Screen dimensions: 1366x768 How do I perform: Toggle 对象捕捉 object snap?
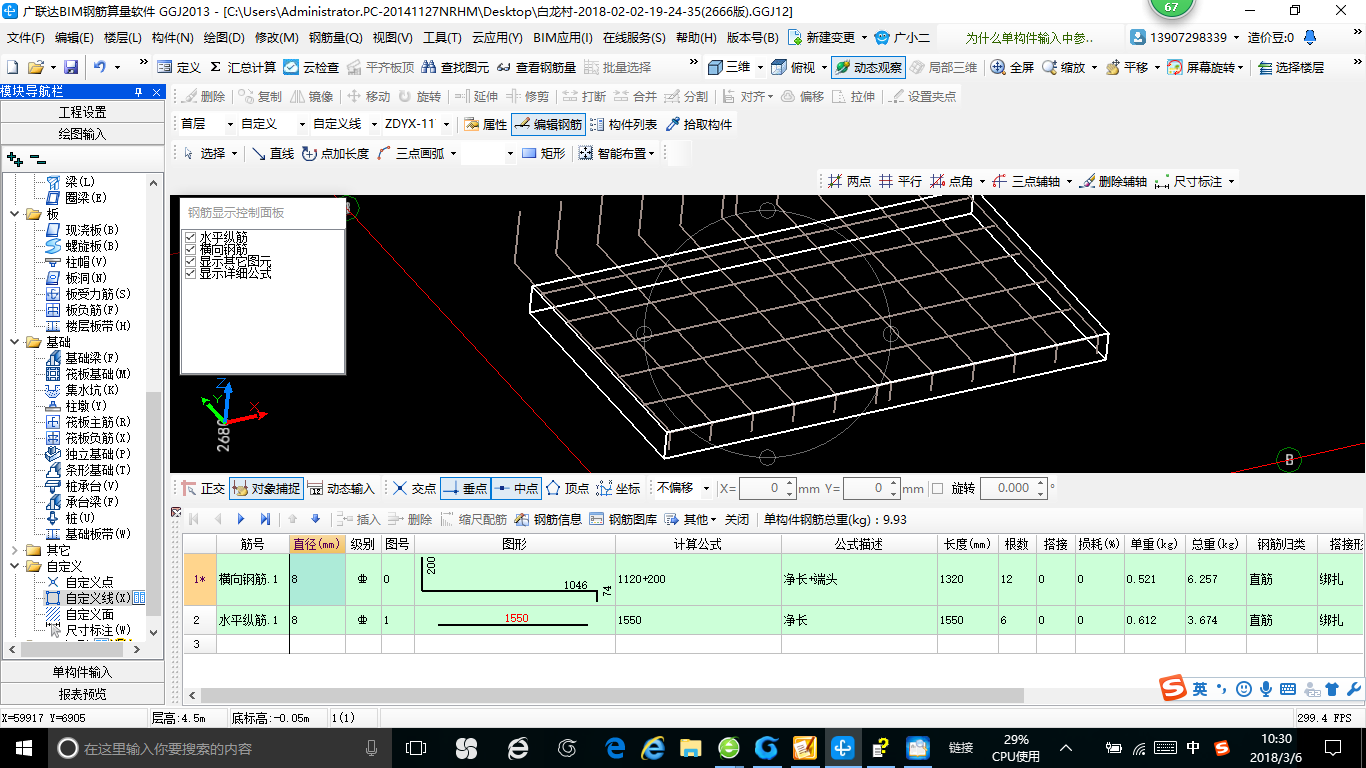[x=265, y=488]
